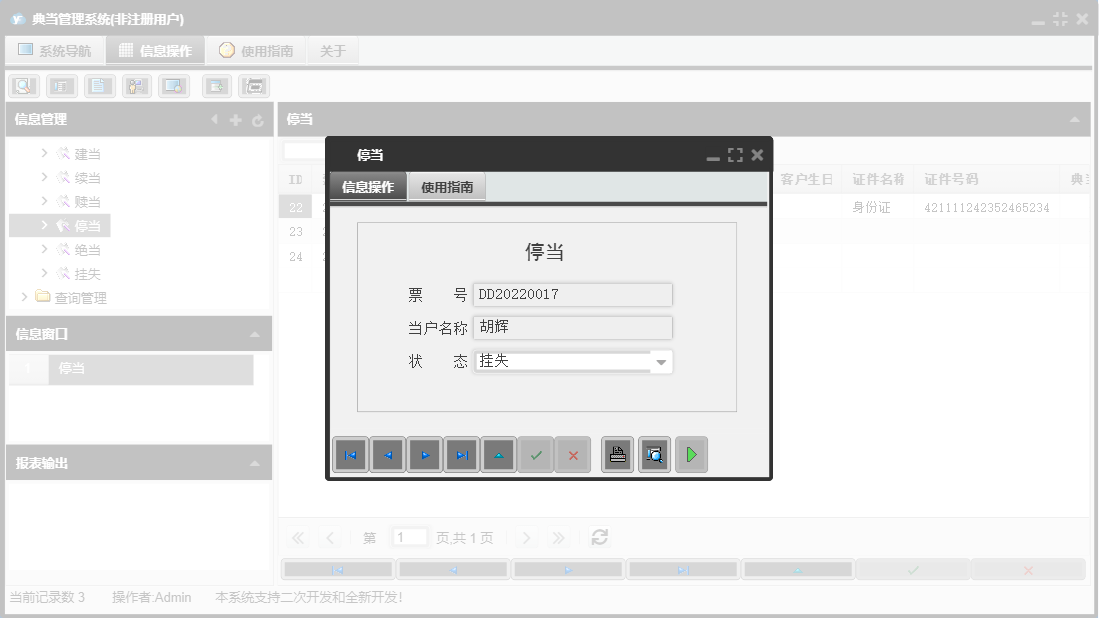Image resolution: width=1099 pixels, height=618 pixels.
Task: Open the 系统导航 tab
Action: pyautogui.click(x=55, y=49)
